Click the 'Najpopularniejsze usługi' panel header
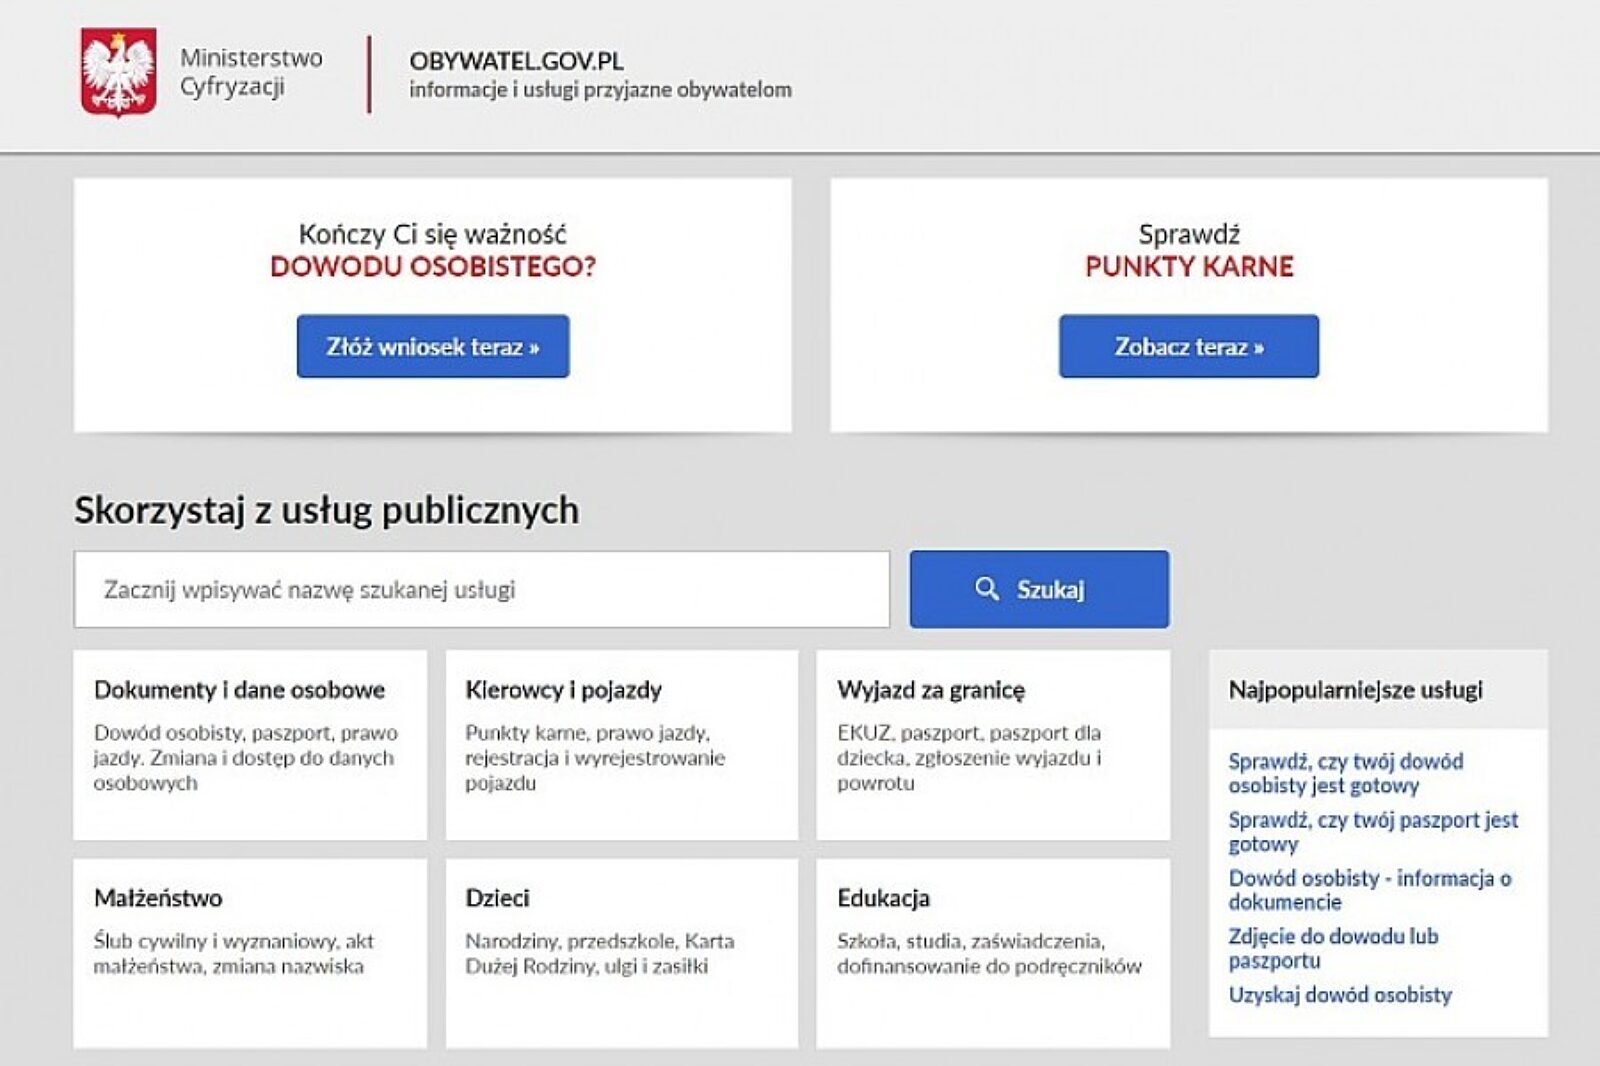Screen dimensions: 1600x1066 (1355, 690)
